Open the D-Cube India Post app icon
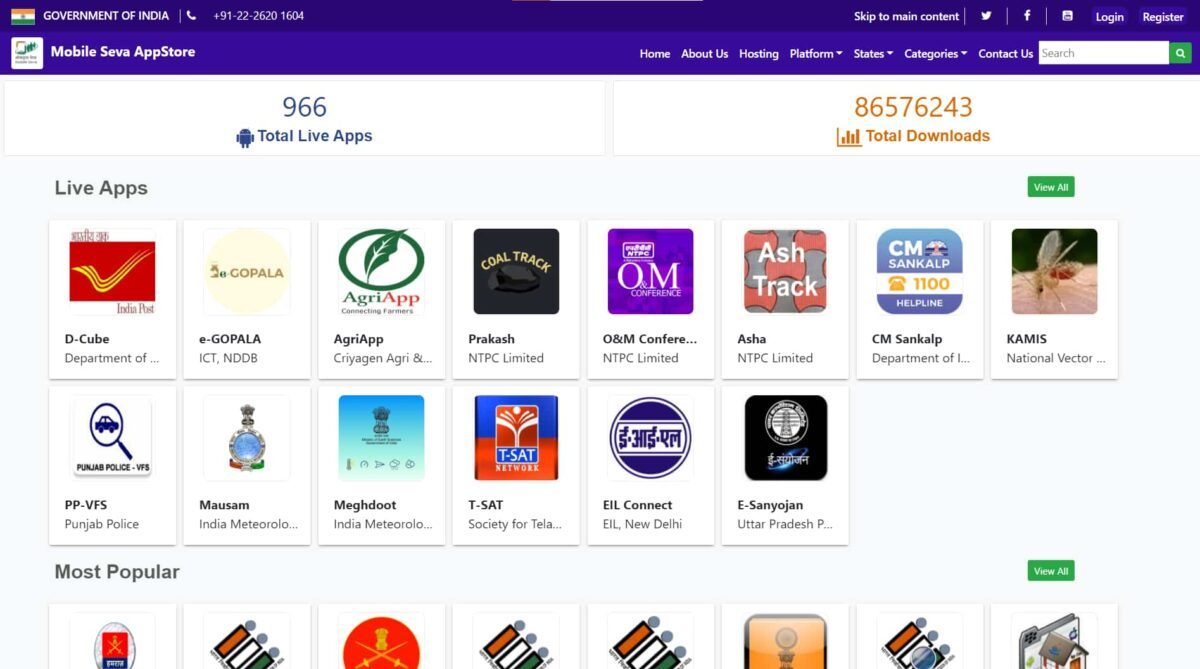This screenshot has width=1200, height=669. pyautogui.click(x=112, y=271)
